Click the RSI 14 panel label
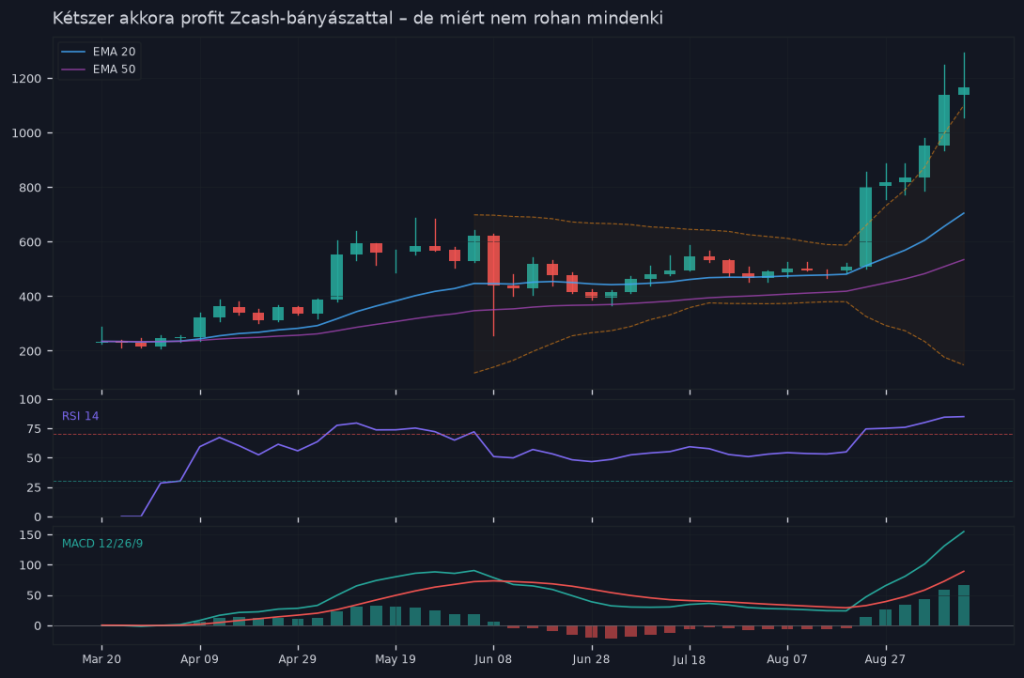This screenshot has width=1024, height=678. (80, 416)
